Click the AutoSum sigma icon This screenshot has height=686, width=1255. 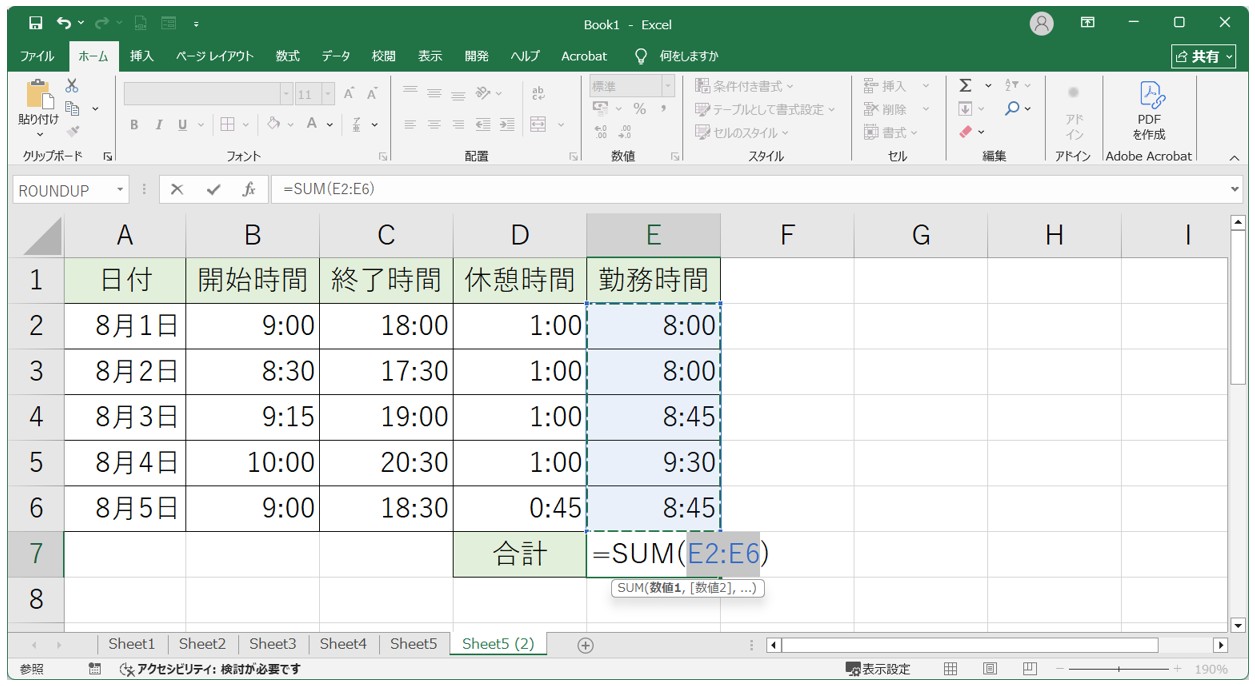(965, 86)
